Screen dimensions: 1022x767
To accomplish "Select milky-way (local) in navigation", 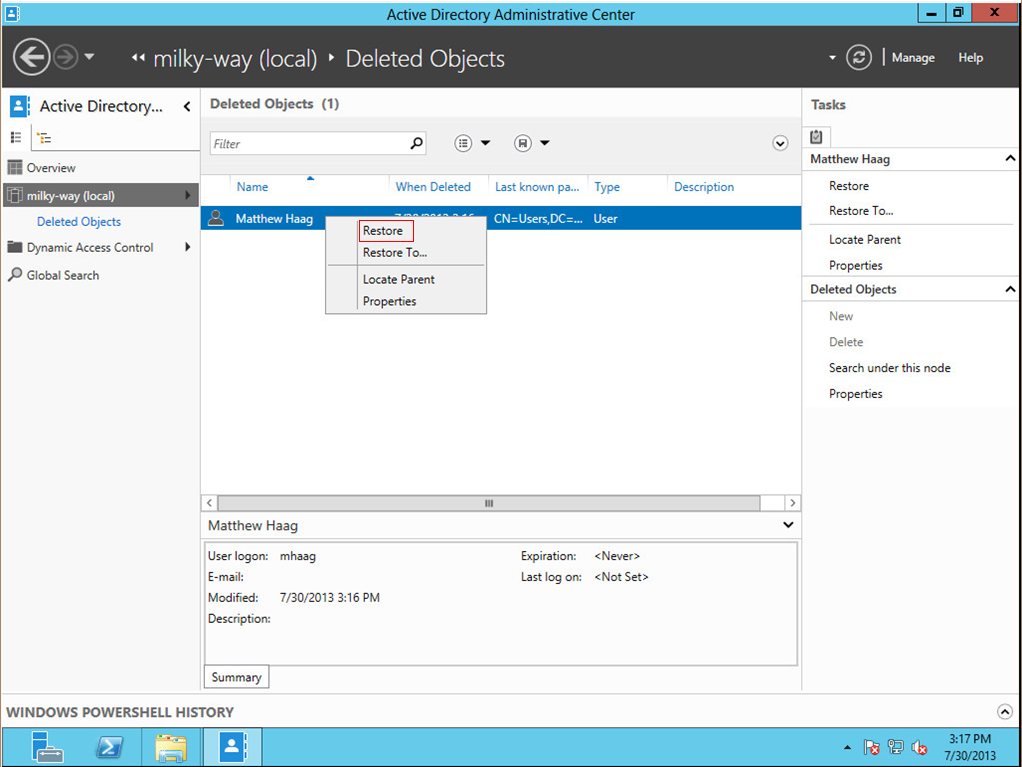I will pos(100,195).
